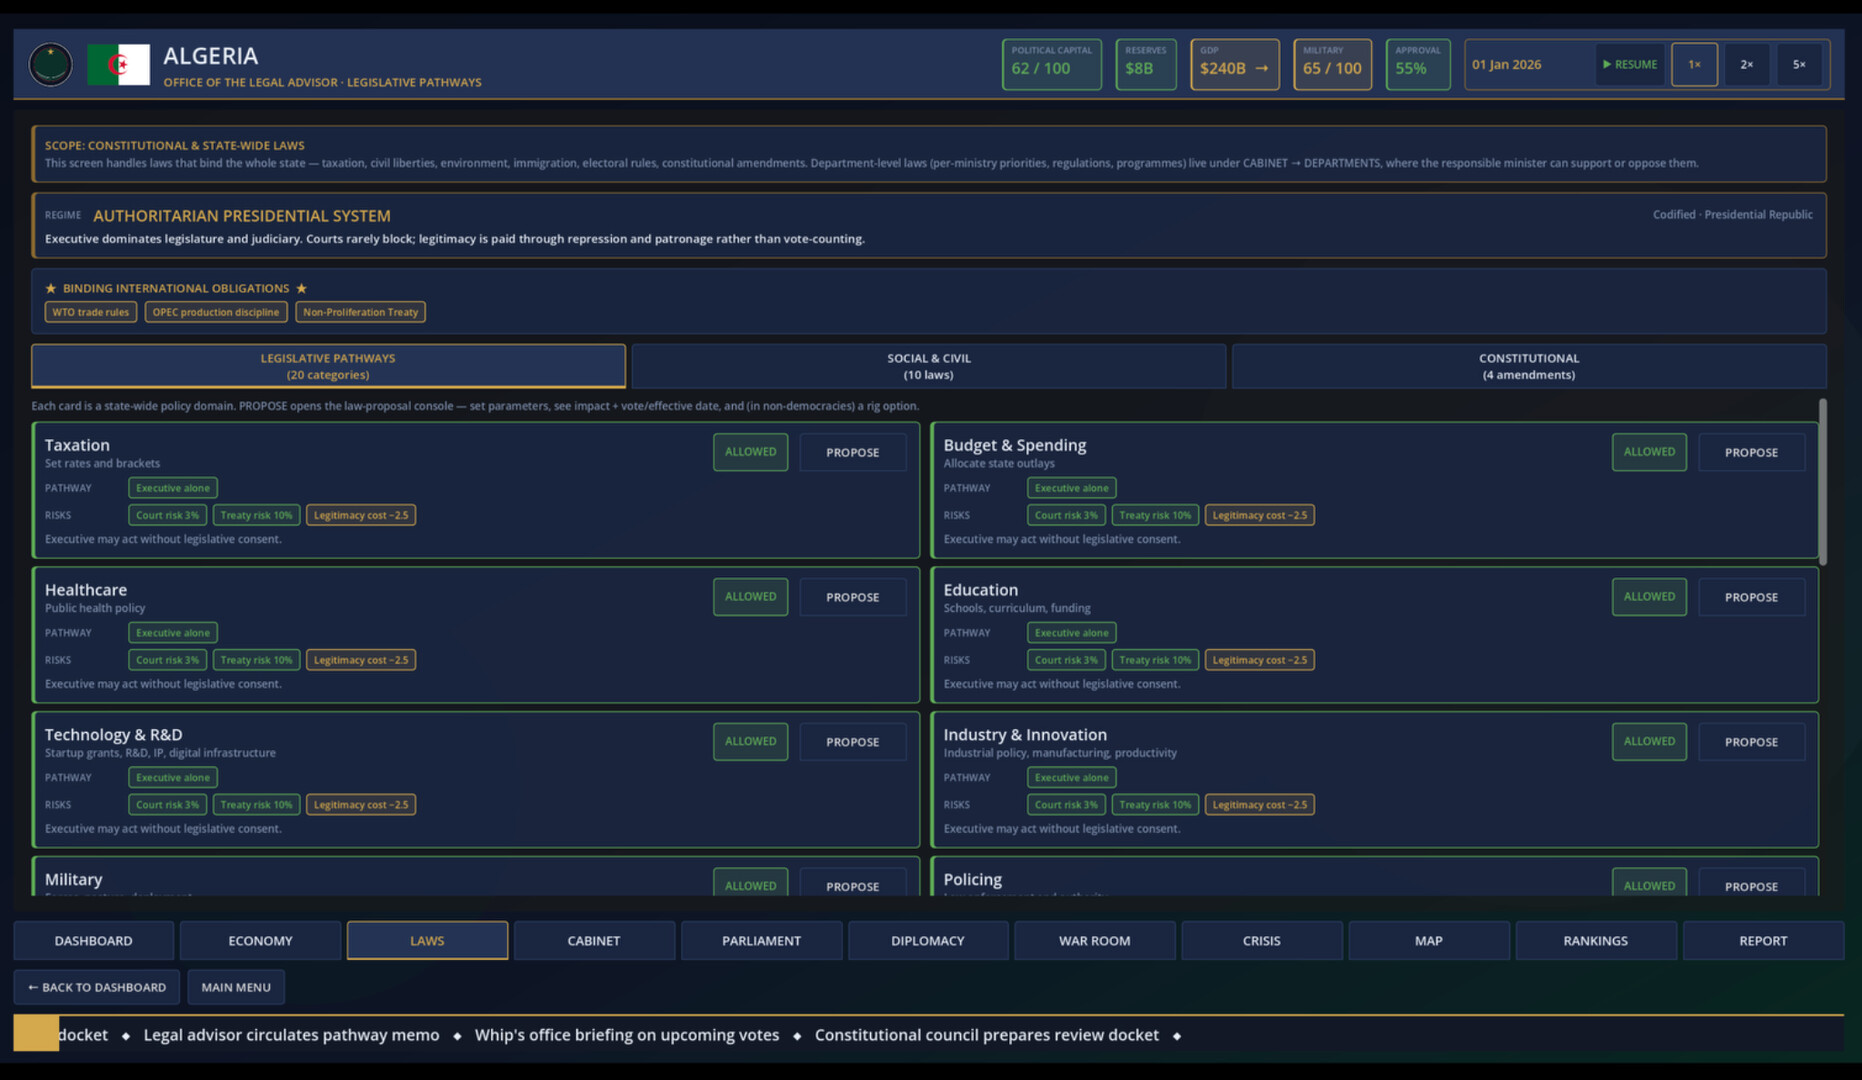Click the Allowed badge for Technology & R&D

750,742
